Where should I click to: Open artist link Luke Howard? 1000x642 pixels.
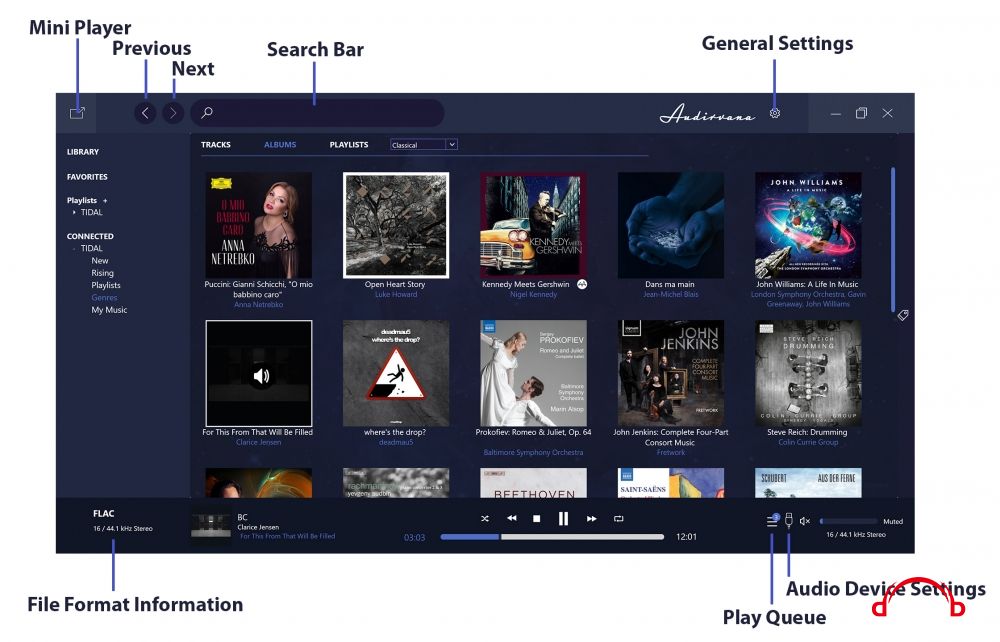tap(396, 295)
